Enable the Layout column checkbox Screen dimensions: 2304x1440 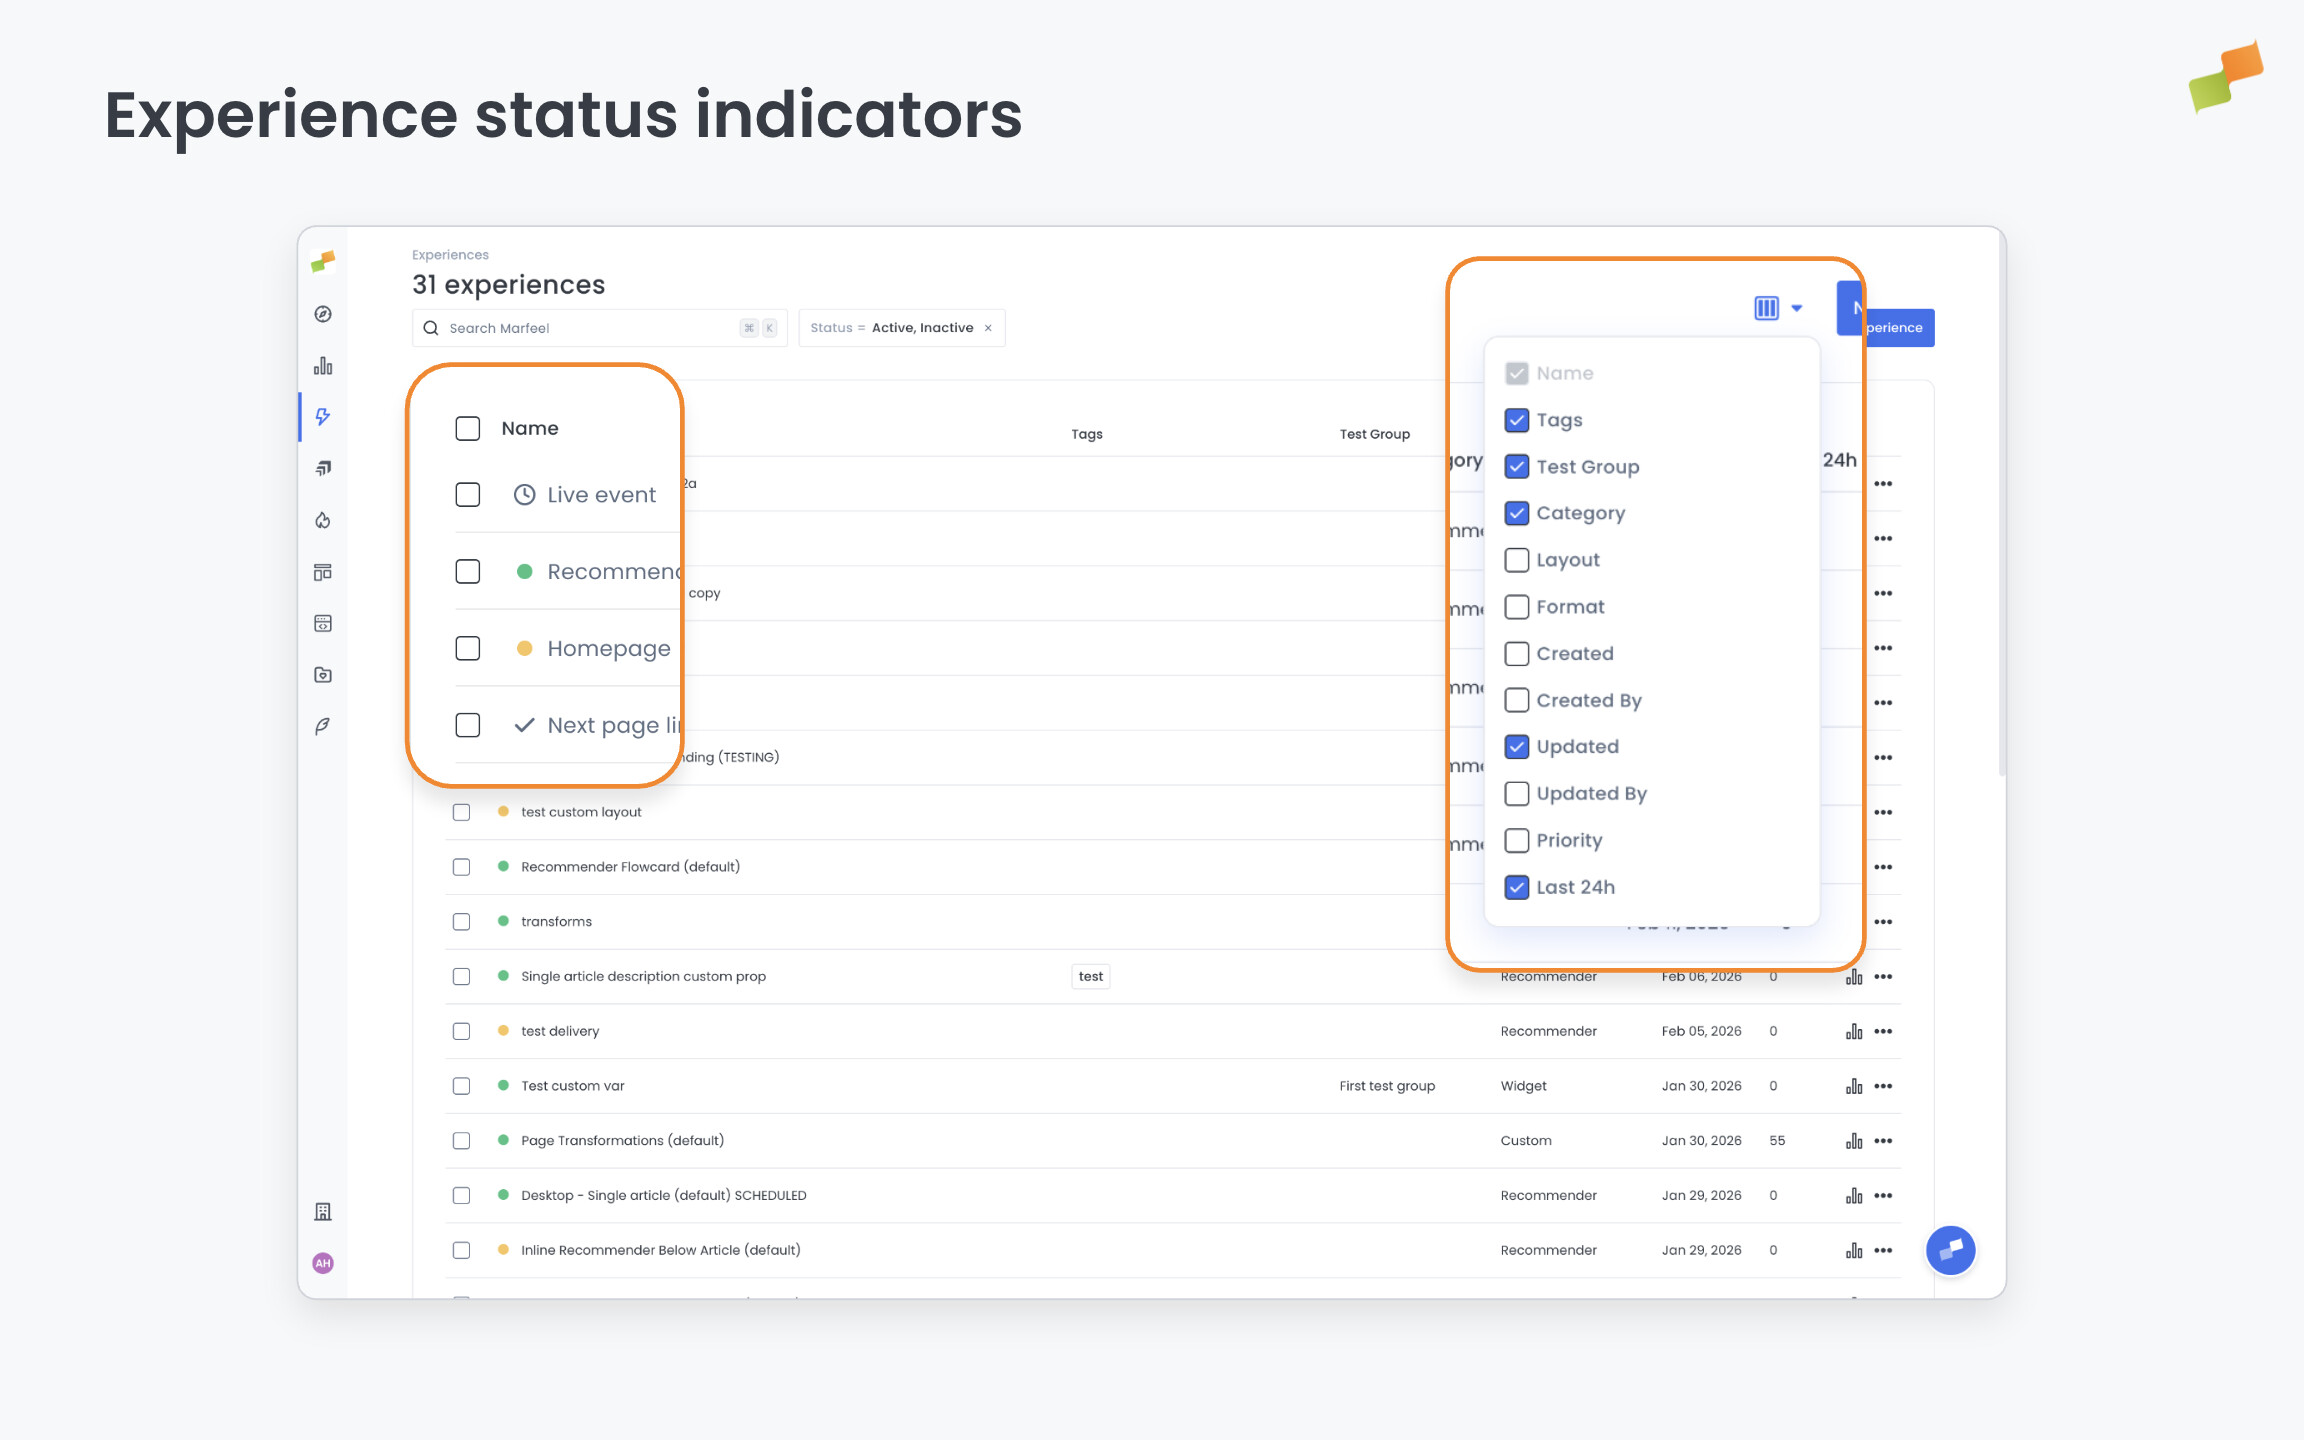pyautogui.click(x=1517, y=560)
